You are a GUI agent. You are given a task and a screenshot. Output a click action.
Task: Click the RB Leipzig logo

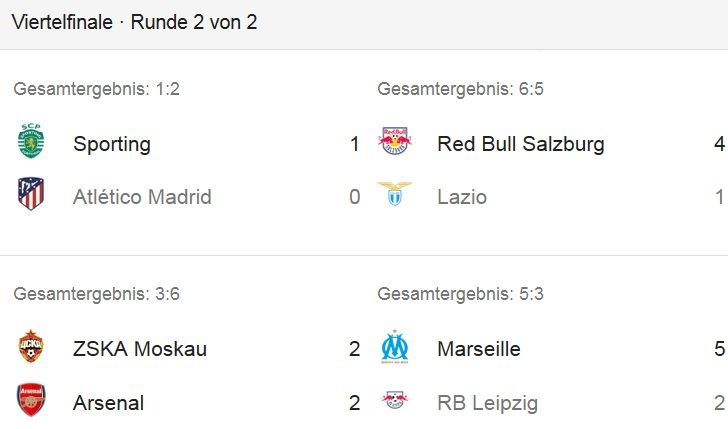[395, 400]
